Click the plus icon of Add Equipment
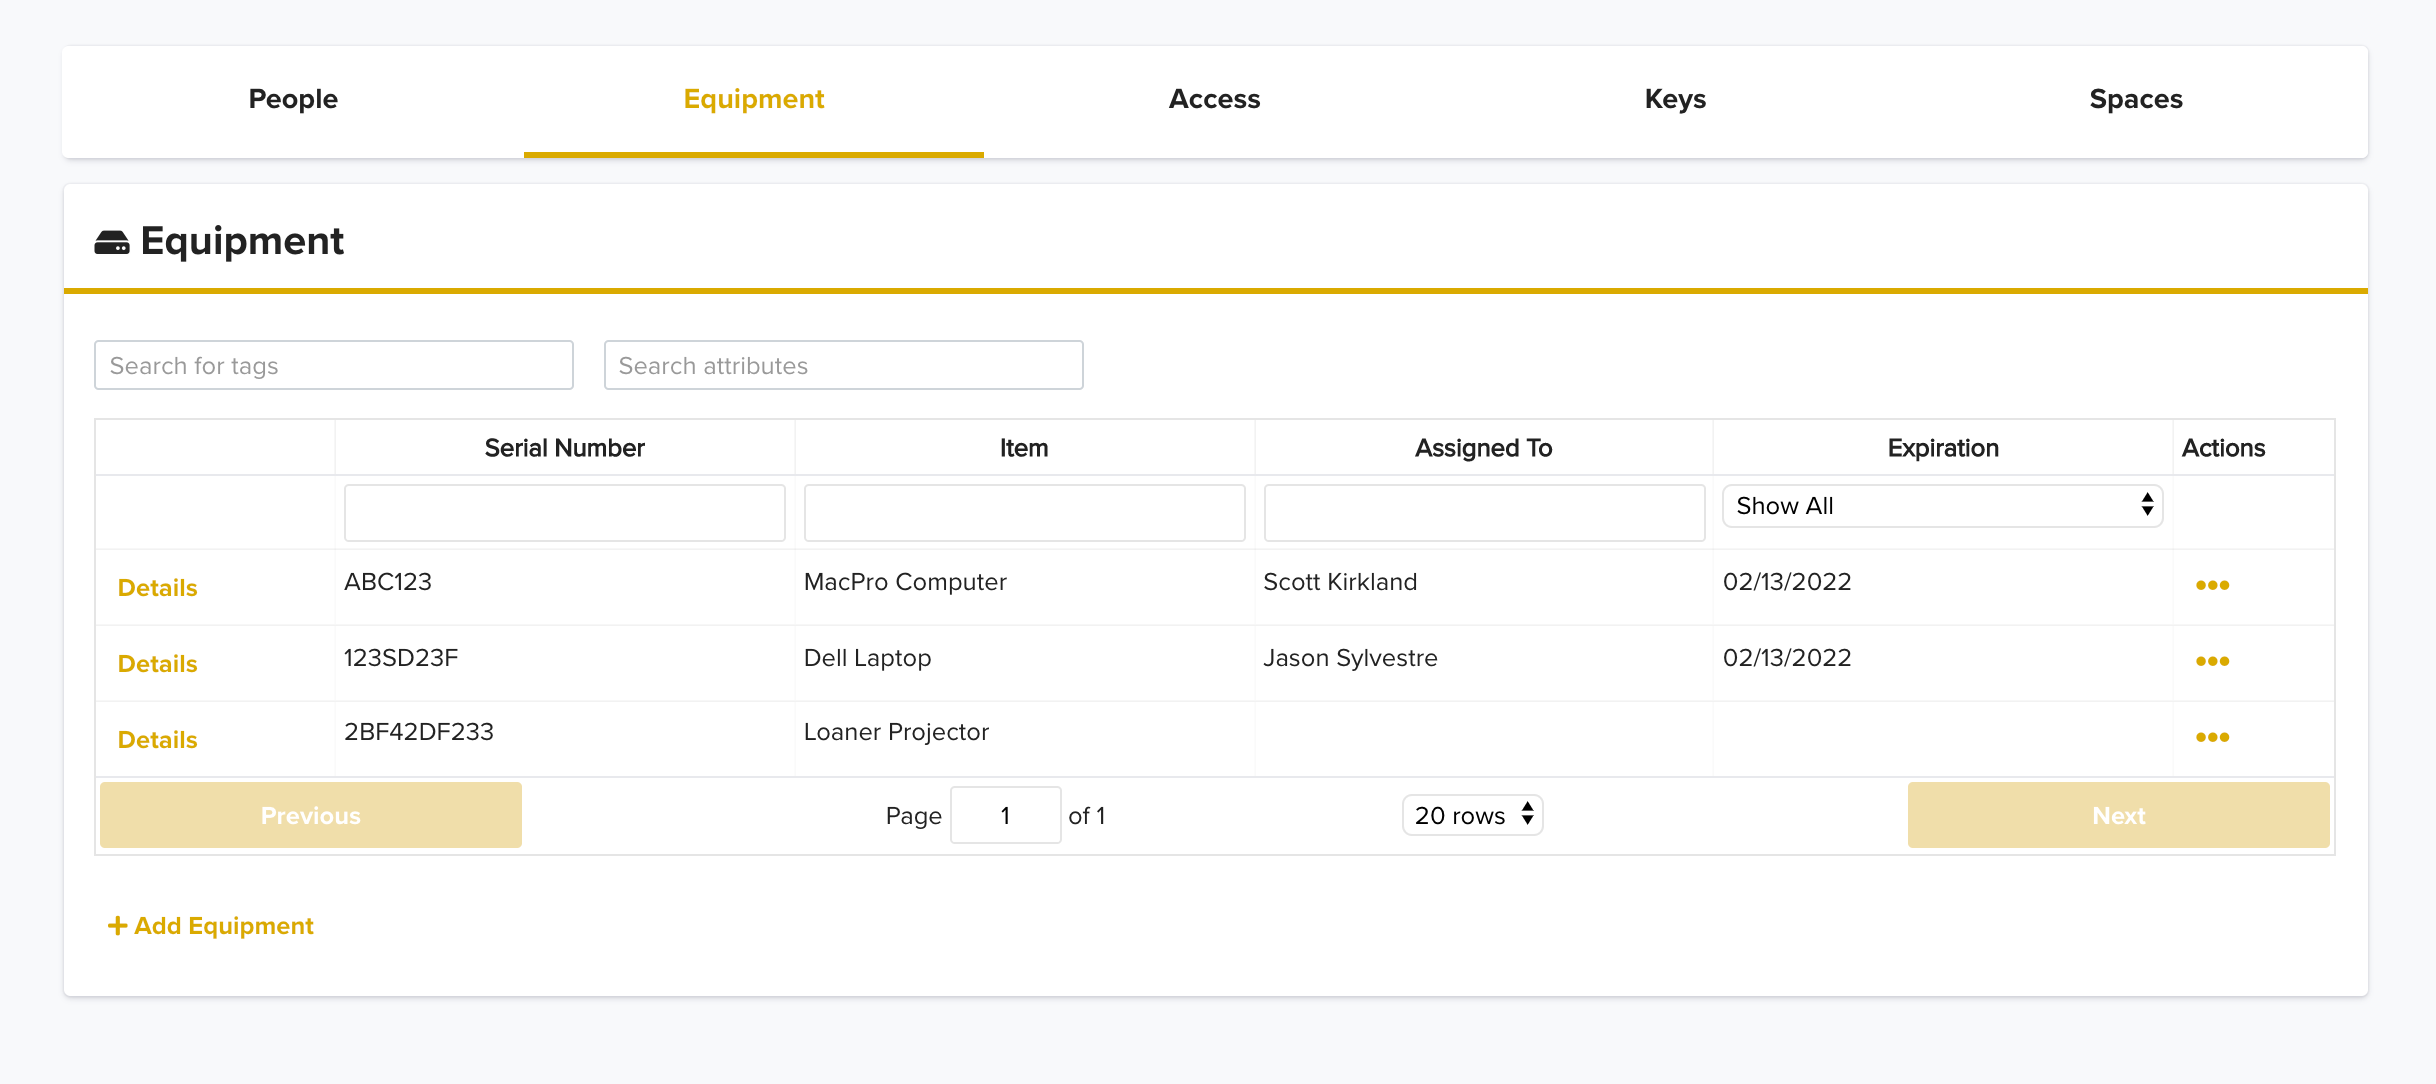 point(117,926)
